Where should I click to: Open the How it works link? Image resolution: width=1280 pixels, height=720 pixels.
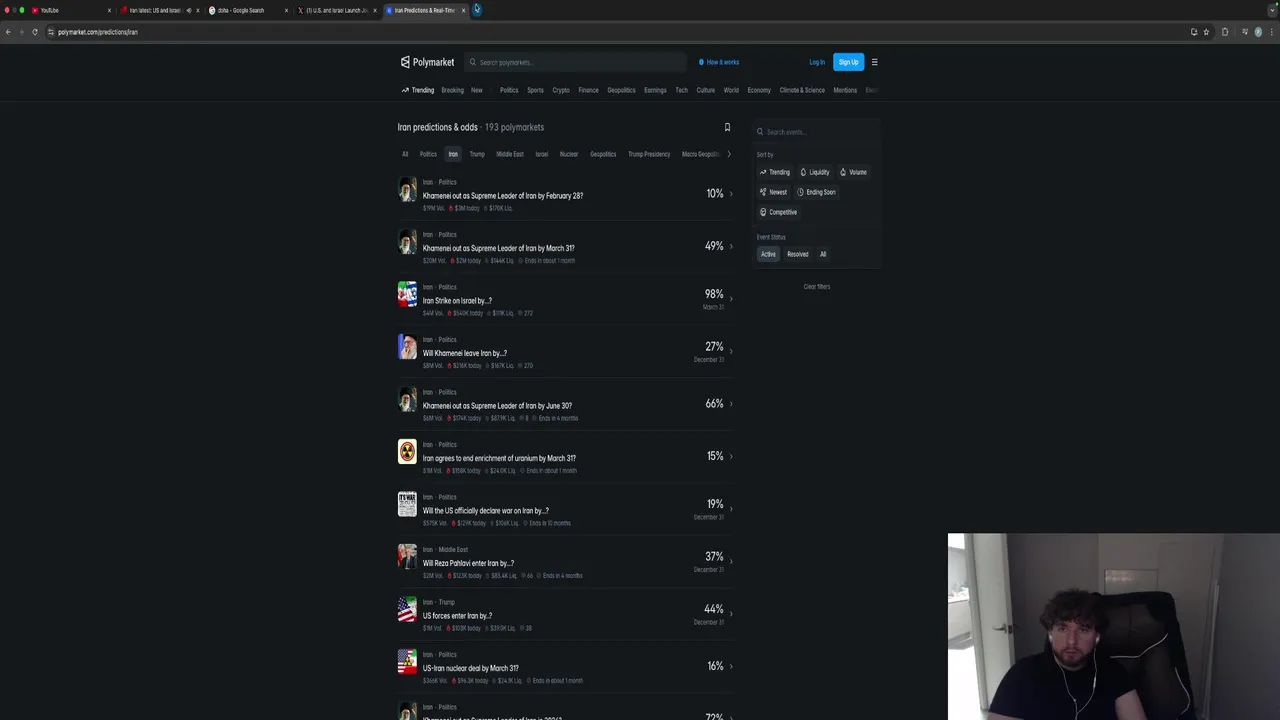[719, 62]
